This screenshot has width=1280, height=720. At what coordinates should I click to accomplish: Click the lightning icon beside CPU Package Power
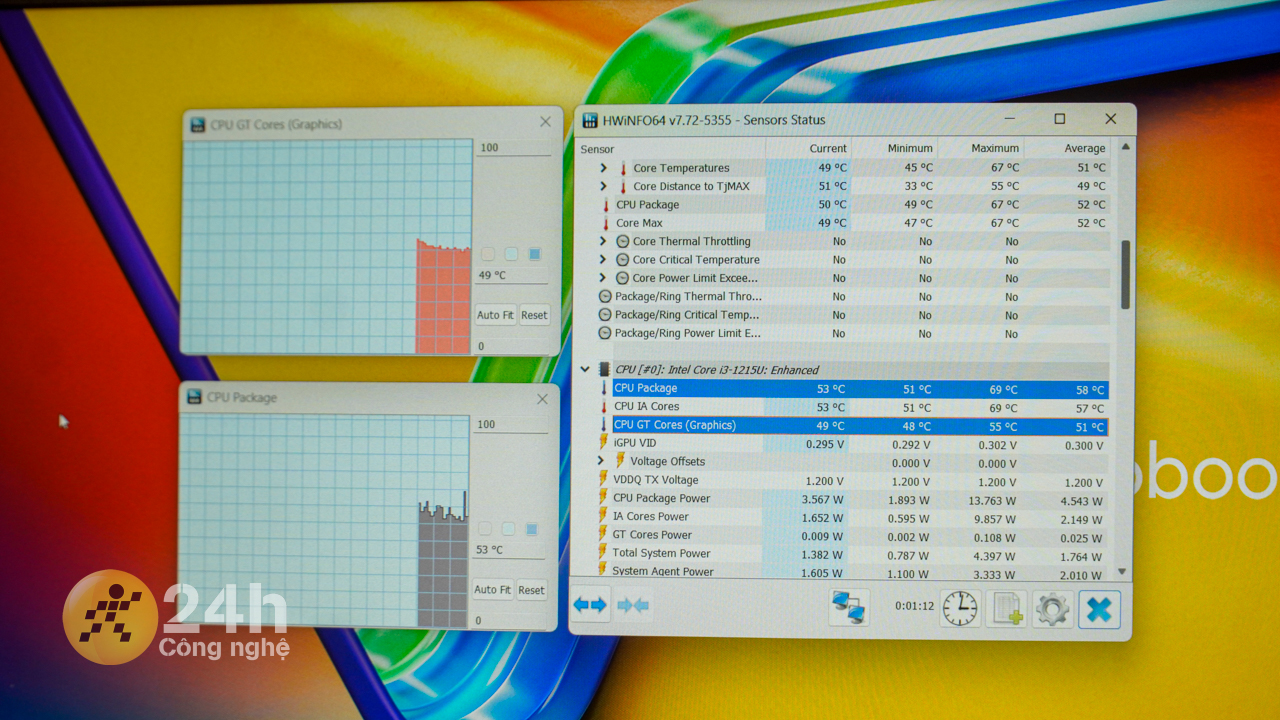click(x=603, y=498)
